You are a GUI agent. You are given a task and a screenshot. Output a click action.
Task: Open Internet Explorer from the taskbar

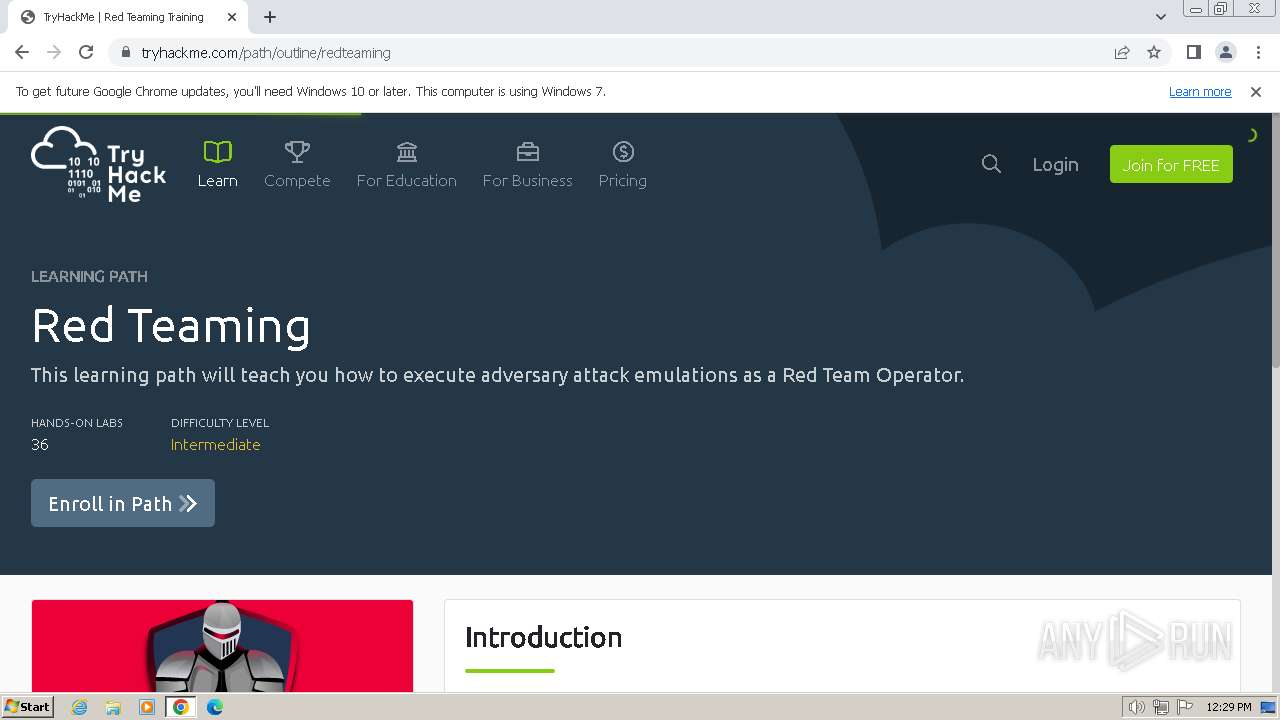[x=79, y=707]
